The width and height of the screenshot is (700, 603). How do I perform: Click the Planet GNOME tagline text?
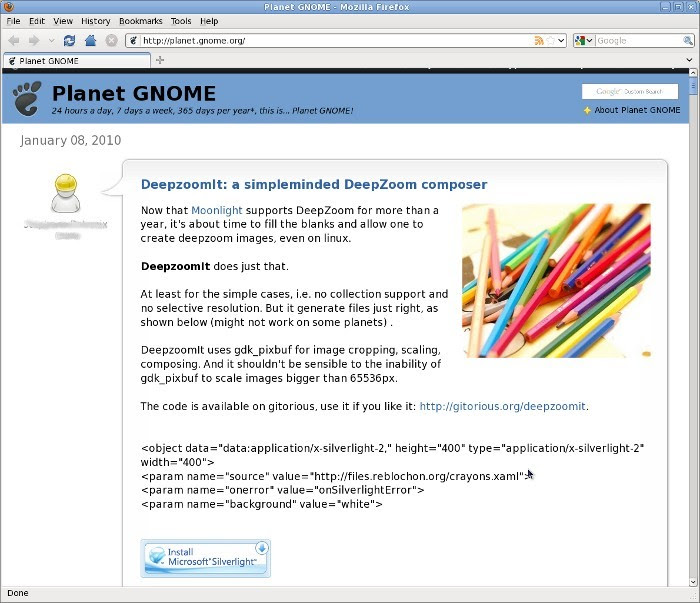click(x=202, y=110)
